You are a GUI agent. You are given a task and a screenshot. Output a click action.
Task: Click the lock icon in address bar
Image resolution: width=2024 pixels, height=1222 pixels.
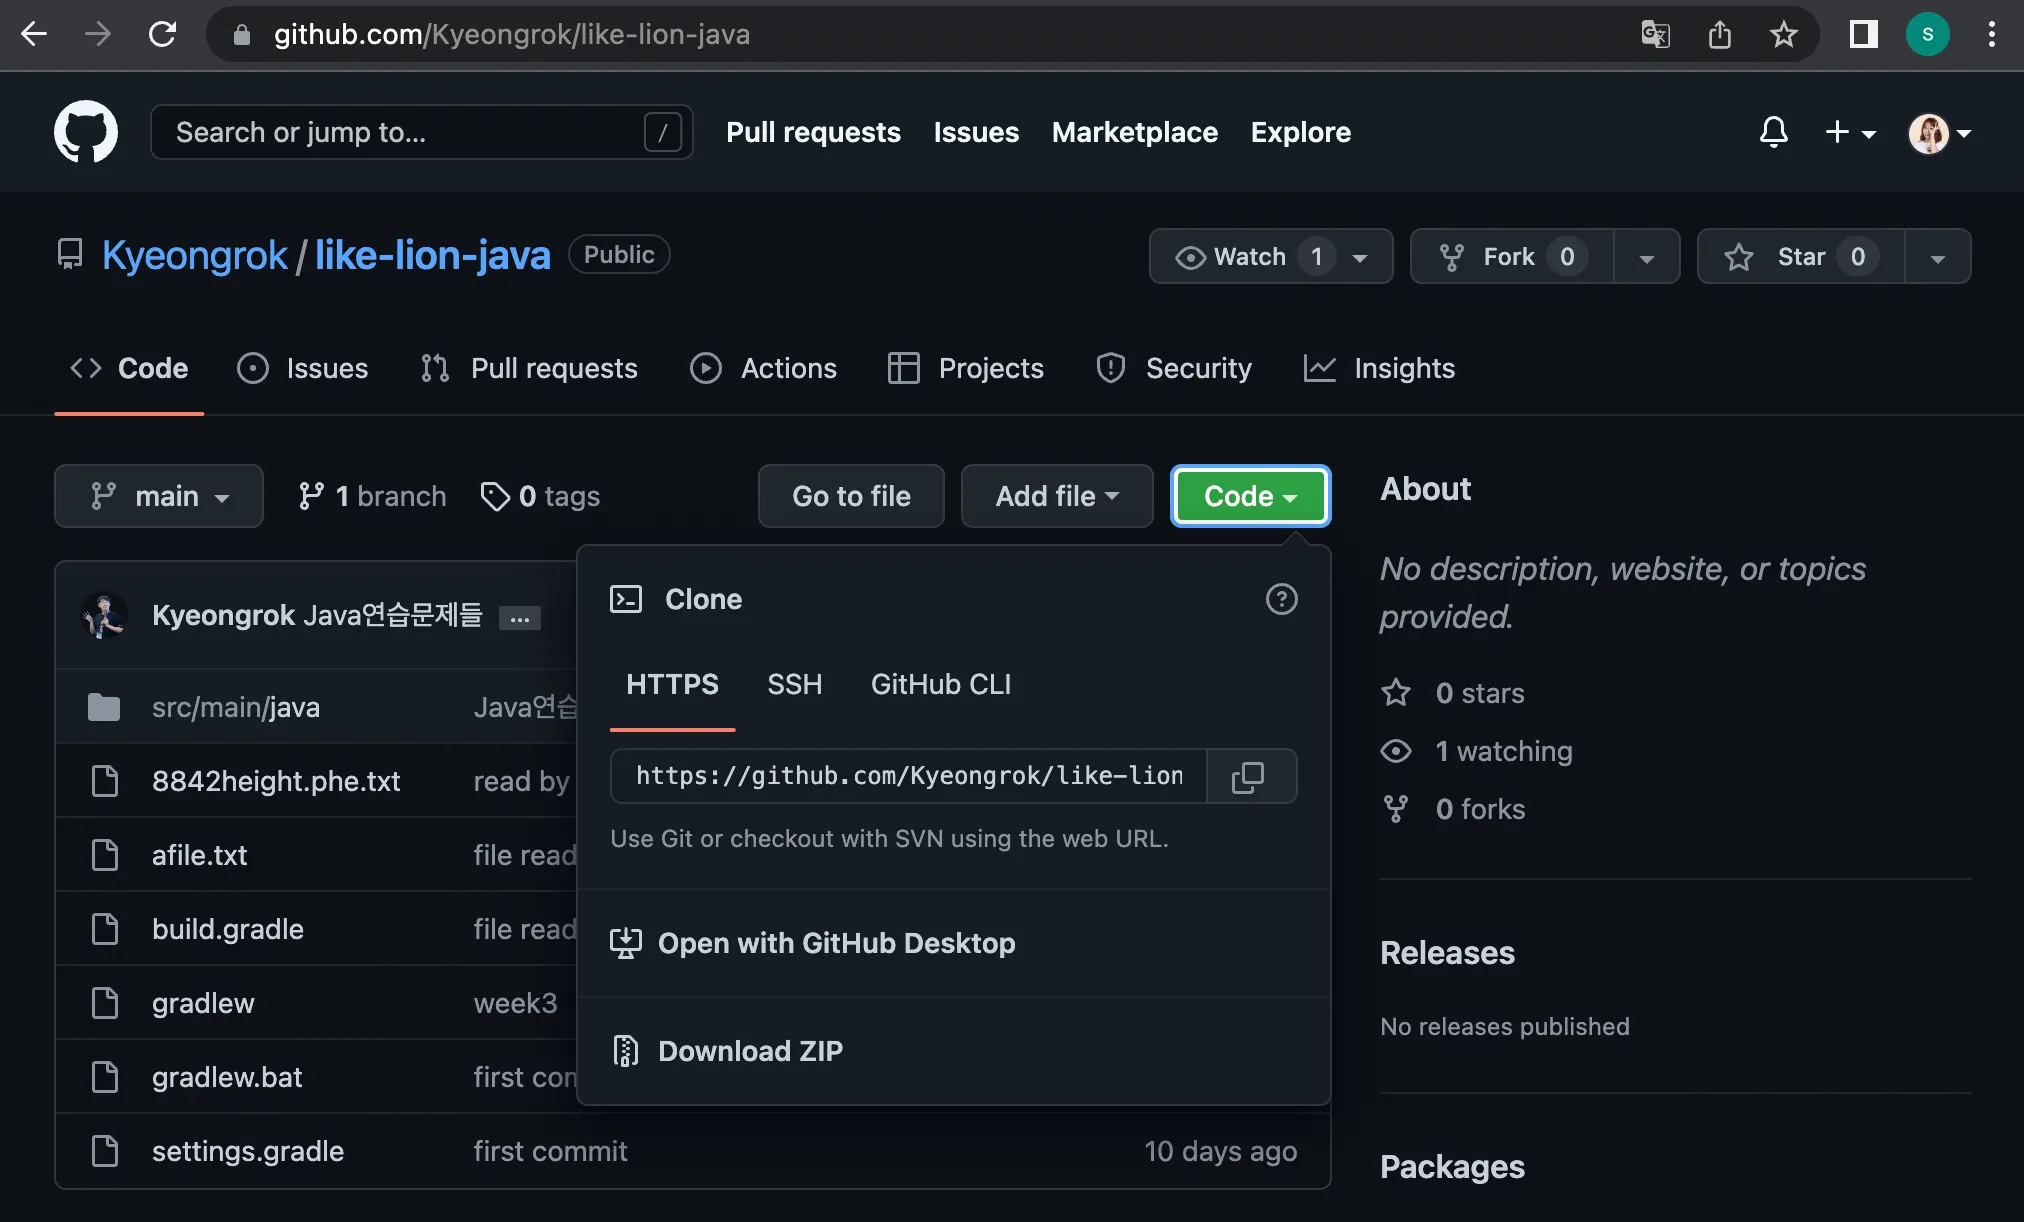[x=241, y=34]
